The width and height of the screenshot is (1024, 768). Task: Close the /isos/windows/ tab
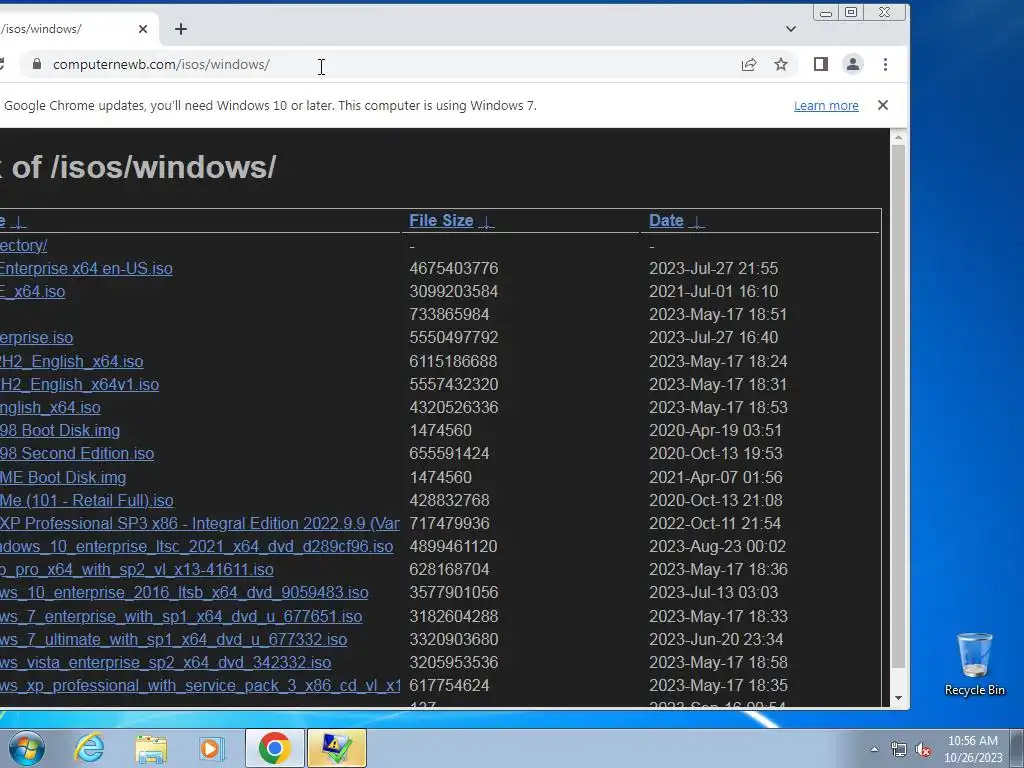(x=143, y=29)
